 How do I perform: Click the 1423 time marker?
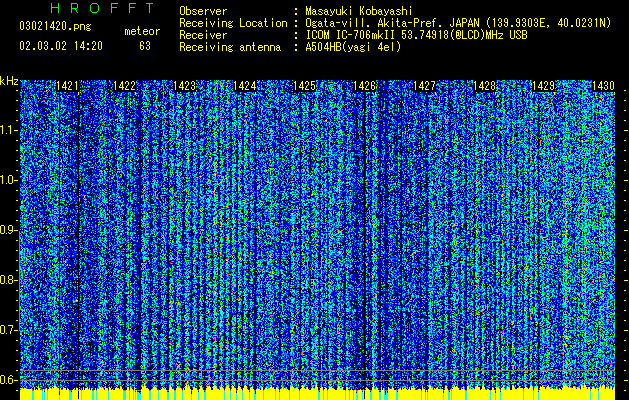tap(185, 86)
